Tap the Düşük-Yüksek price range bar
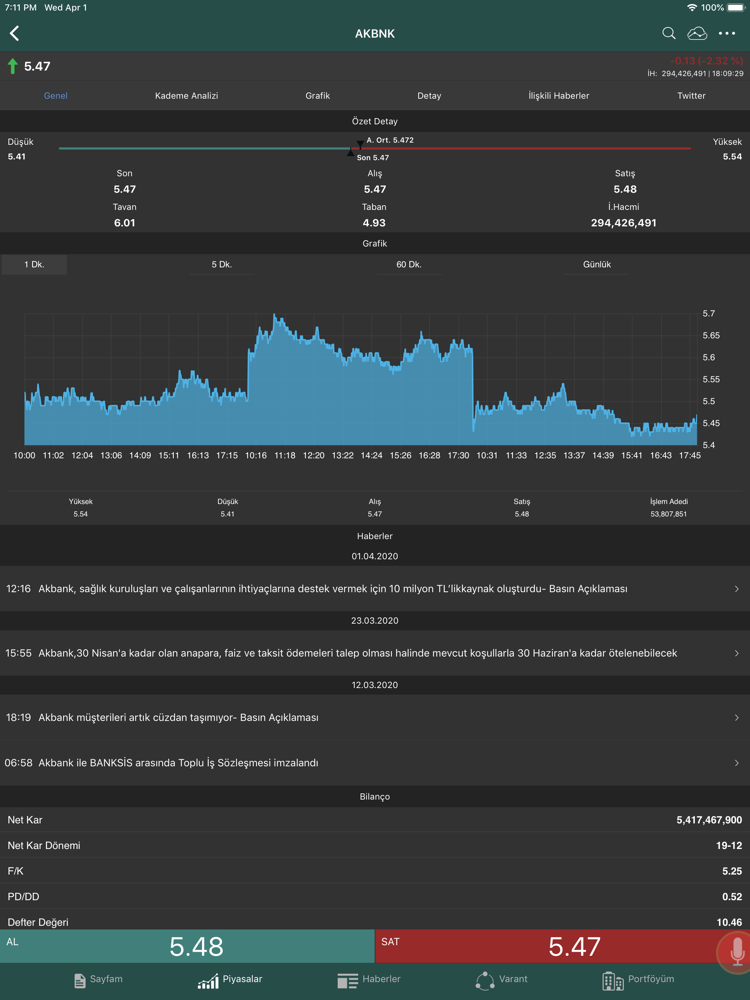This screenshot has width=750, height=1000. point(375,149)
